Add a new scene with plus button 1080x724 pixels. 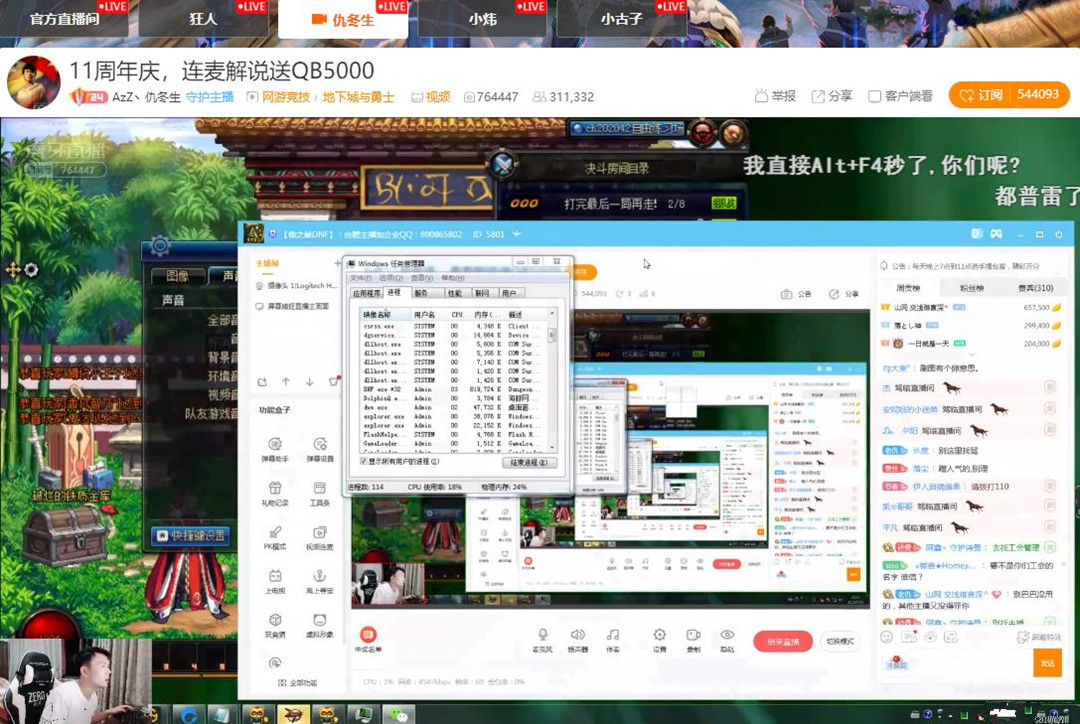point(337,263)
